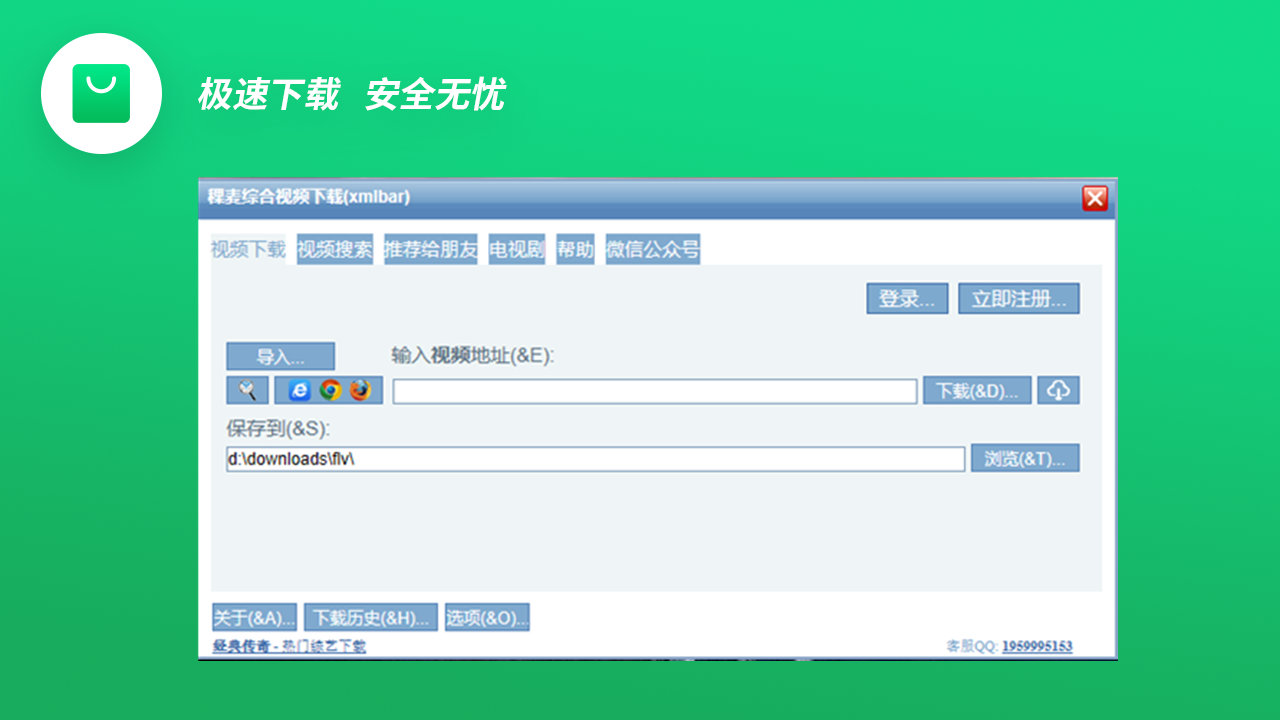
Task: Click the Firefox browser icon
Action: tap(361, 390)
